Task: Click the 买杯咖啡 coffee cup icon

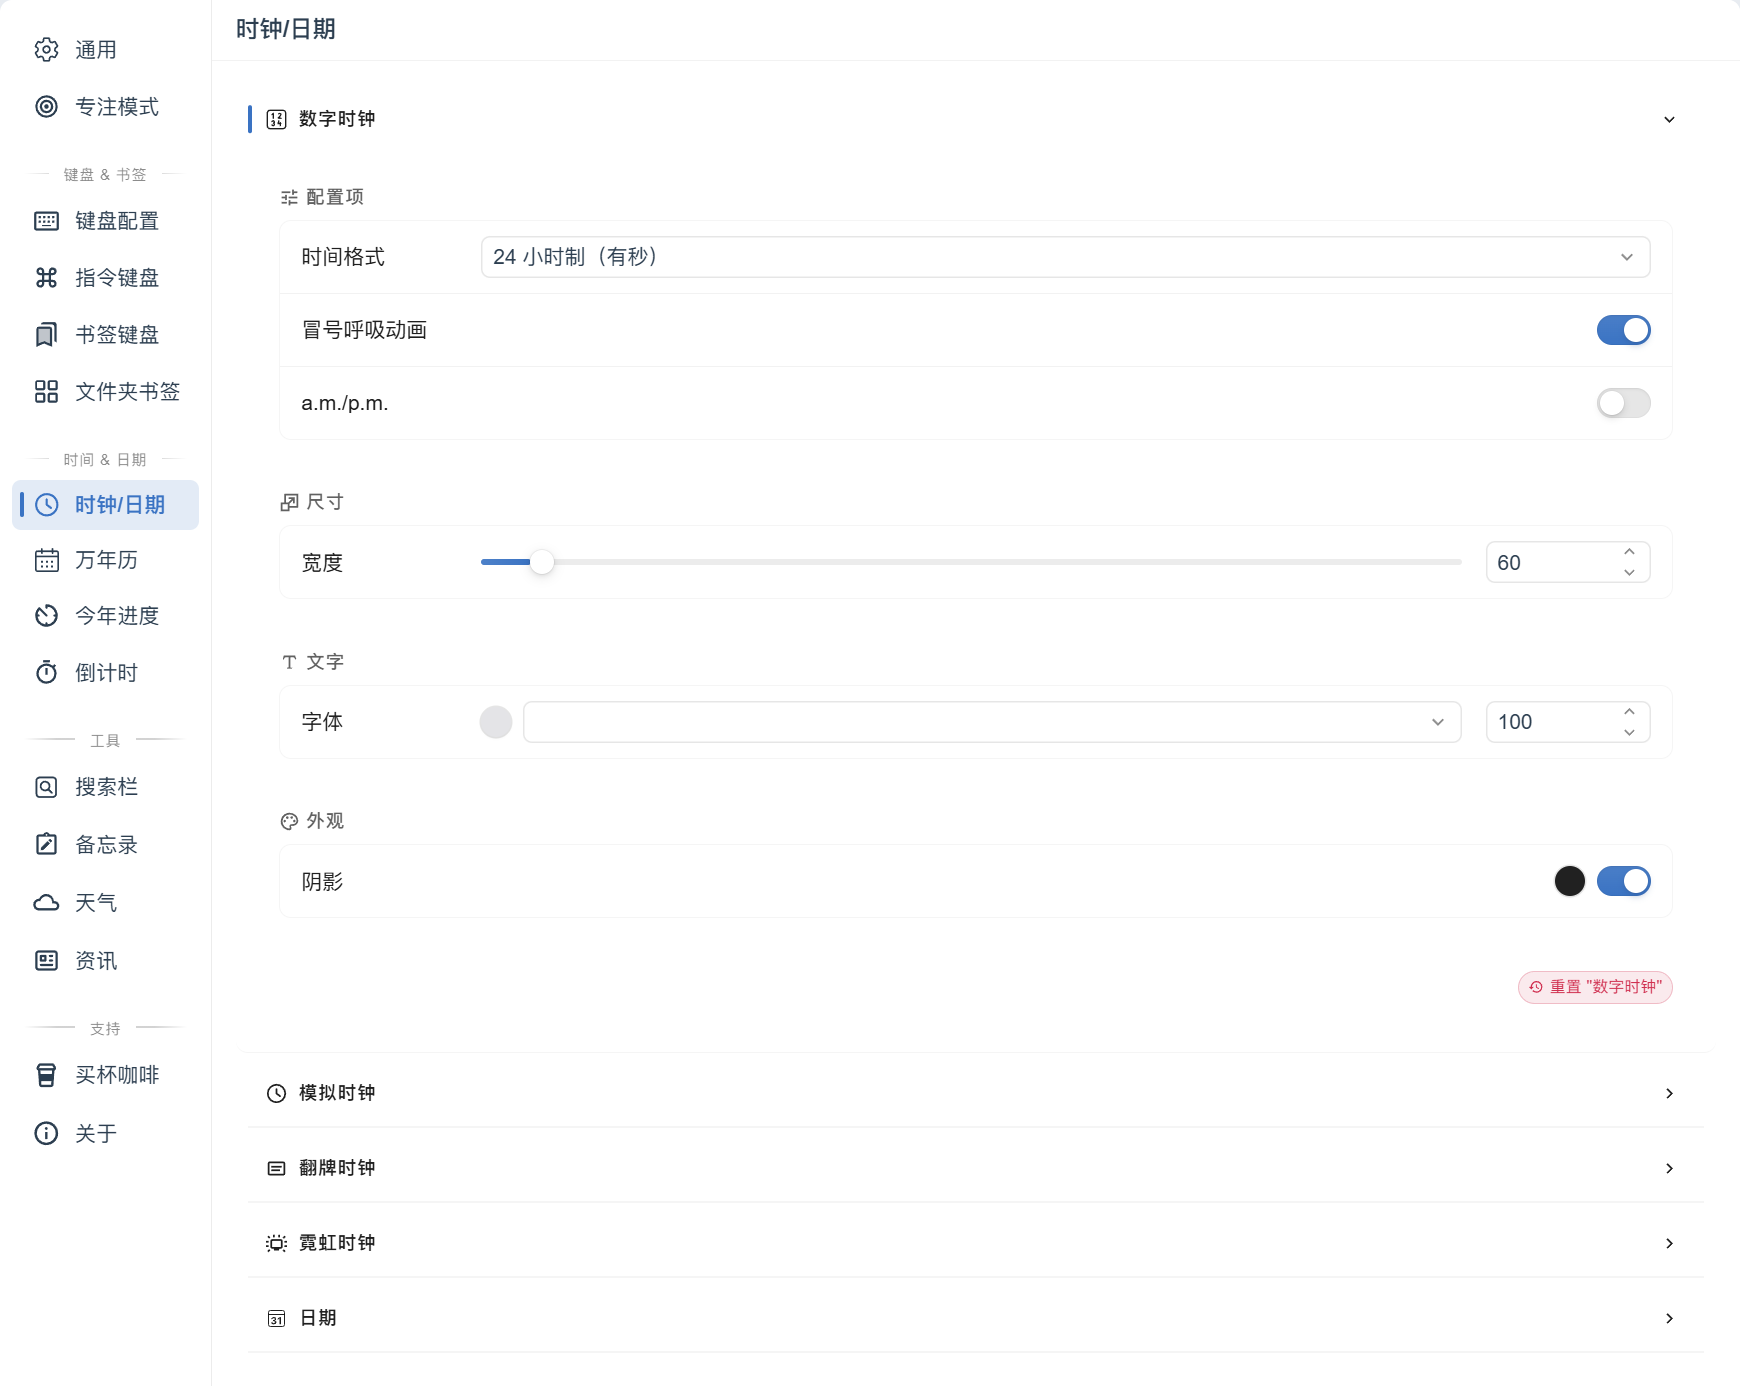Action: pyautogui.click(x=46, y=1075)
